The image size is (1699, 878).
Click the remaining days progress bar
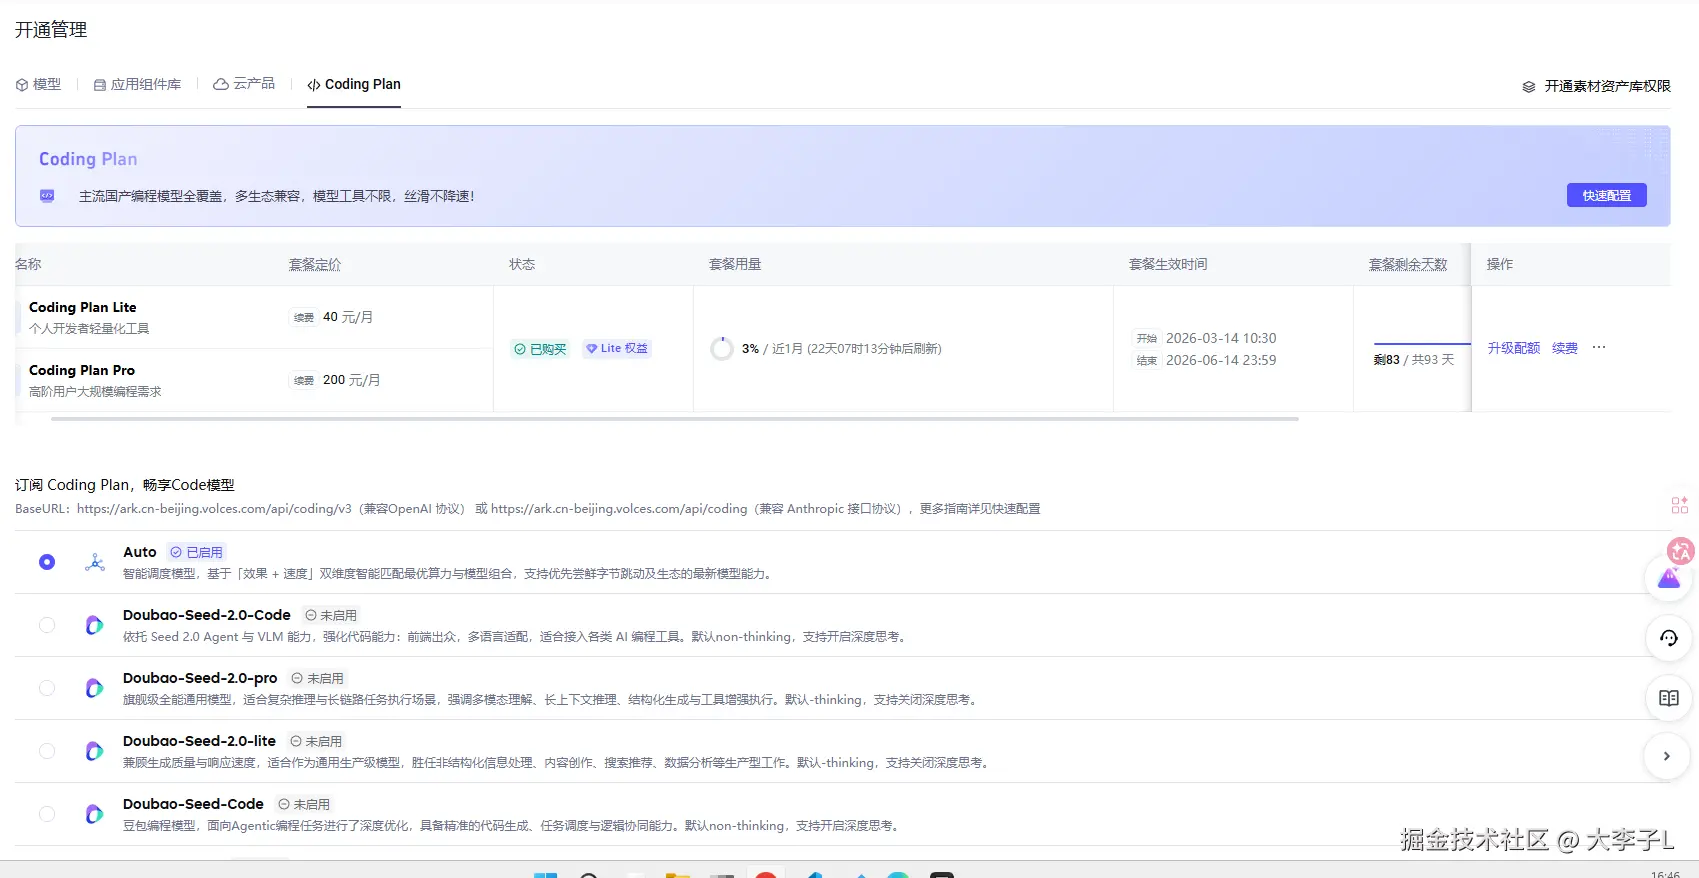tap(1421, 344)
